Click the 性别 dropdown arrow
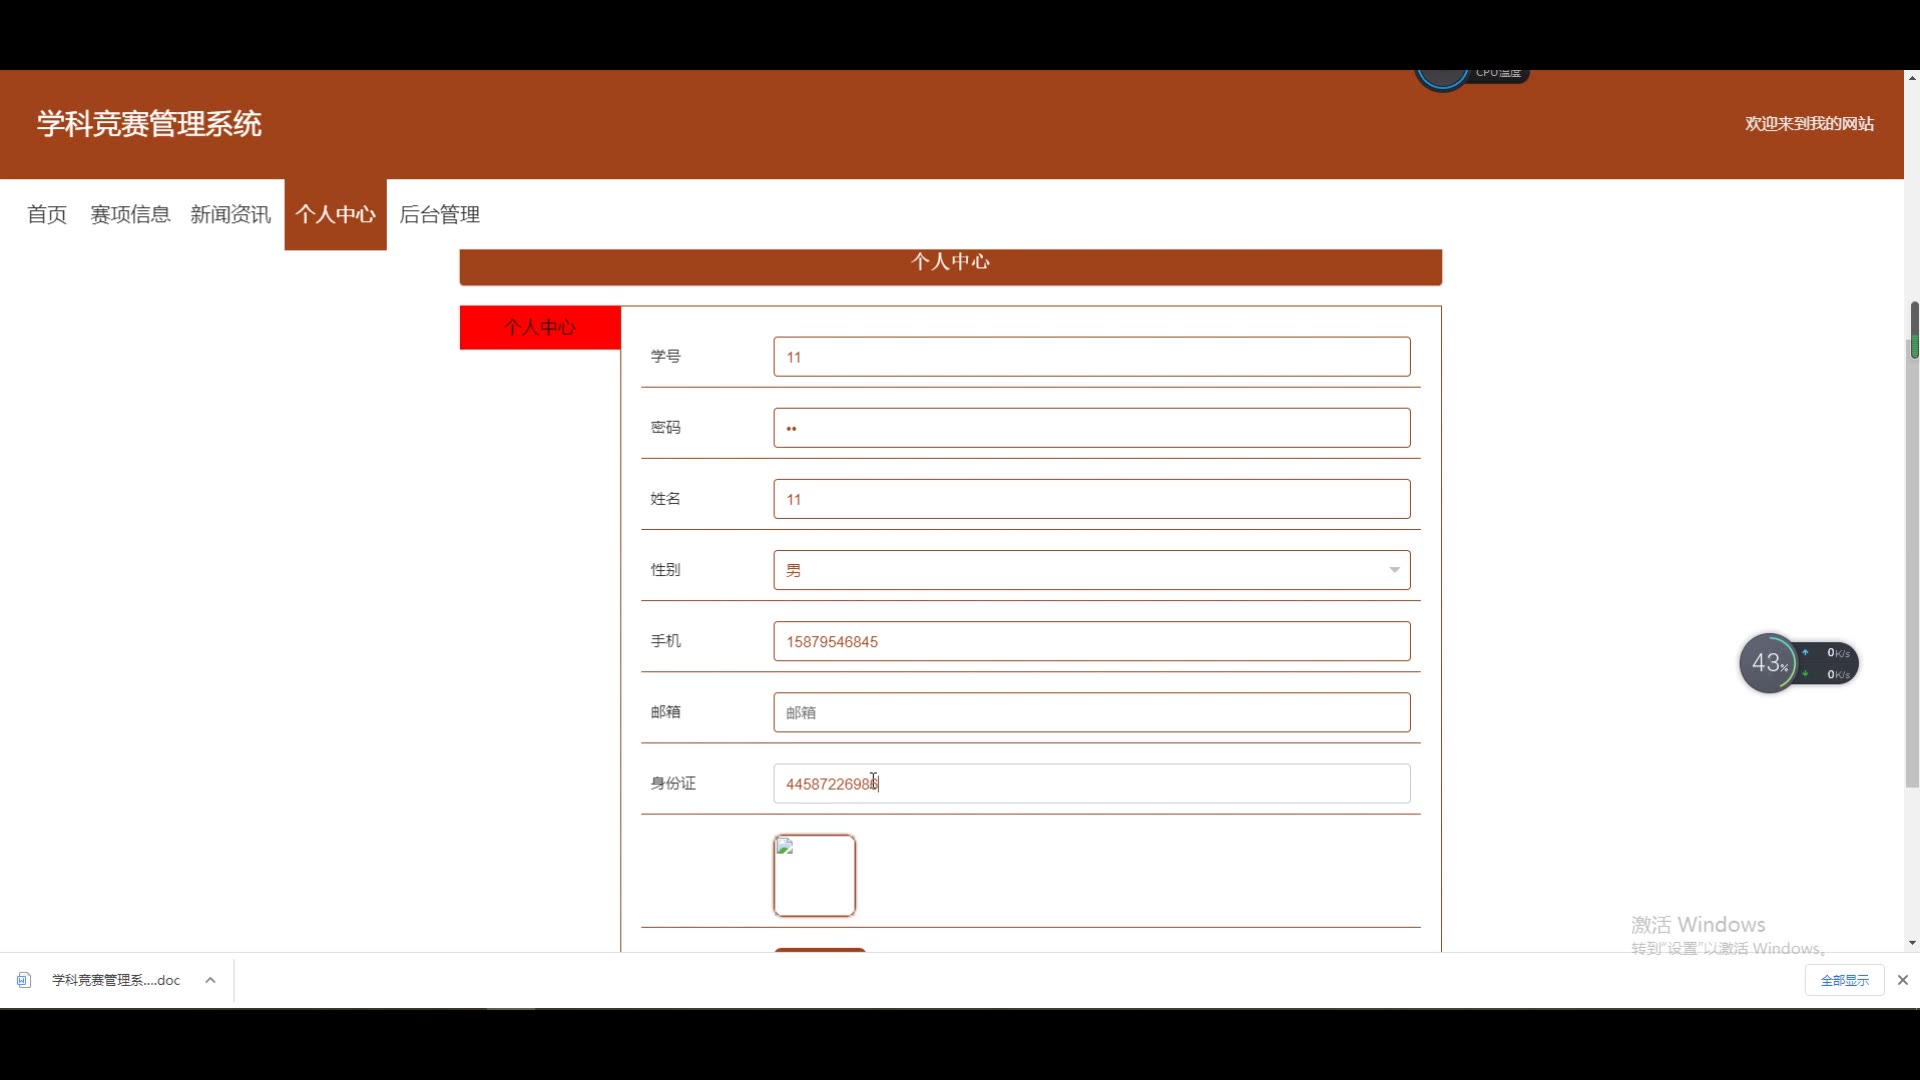Screen dimensions: 1920x1080 point(1394,570)
